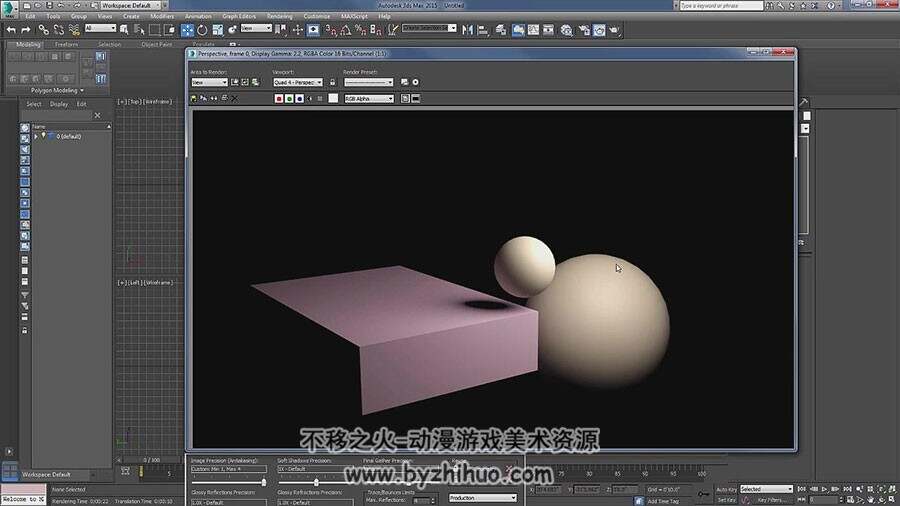Open the RGB Alpha channel dropdown
Image resolution: width=900 pixels, height=506 pixels.
[x=368, y=99]
